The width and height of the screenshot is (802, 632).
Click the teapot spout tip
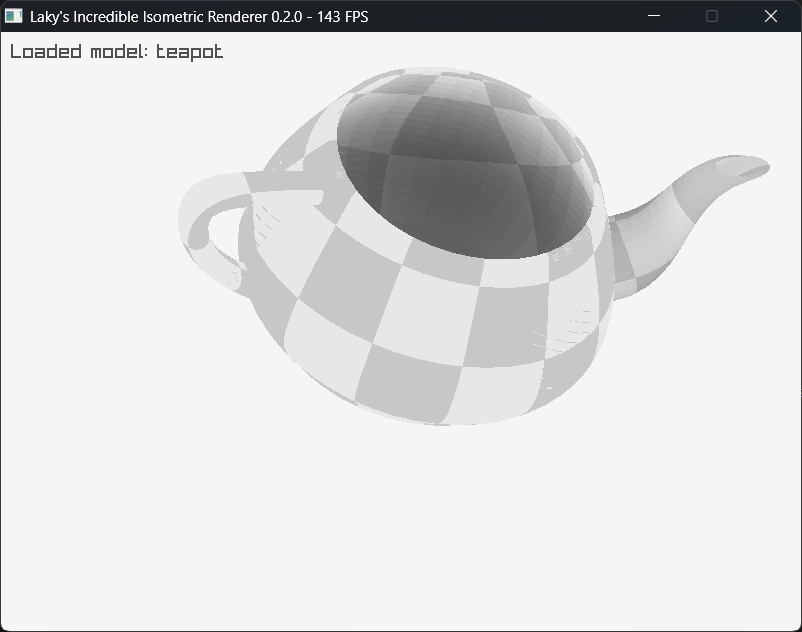point(742,167)
